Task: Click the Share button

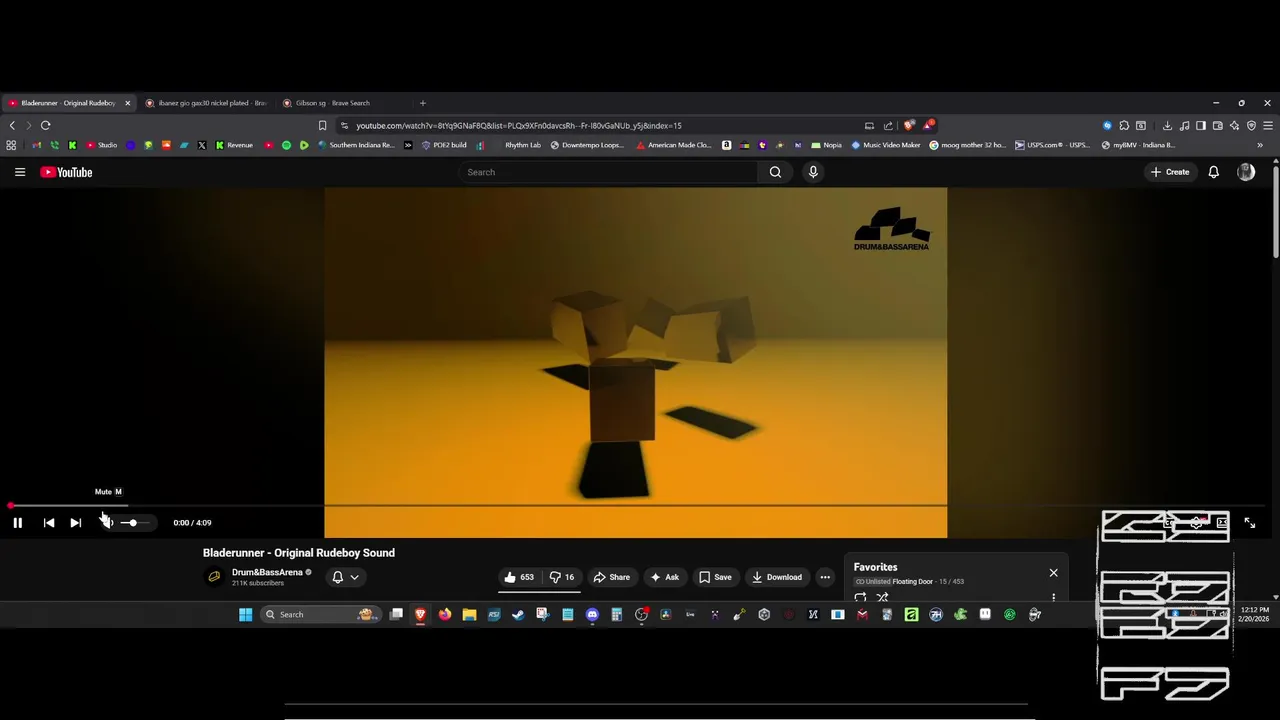Action: [611, 577]
